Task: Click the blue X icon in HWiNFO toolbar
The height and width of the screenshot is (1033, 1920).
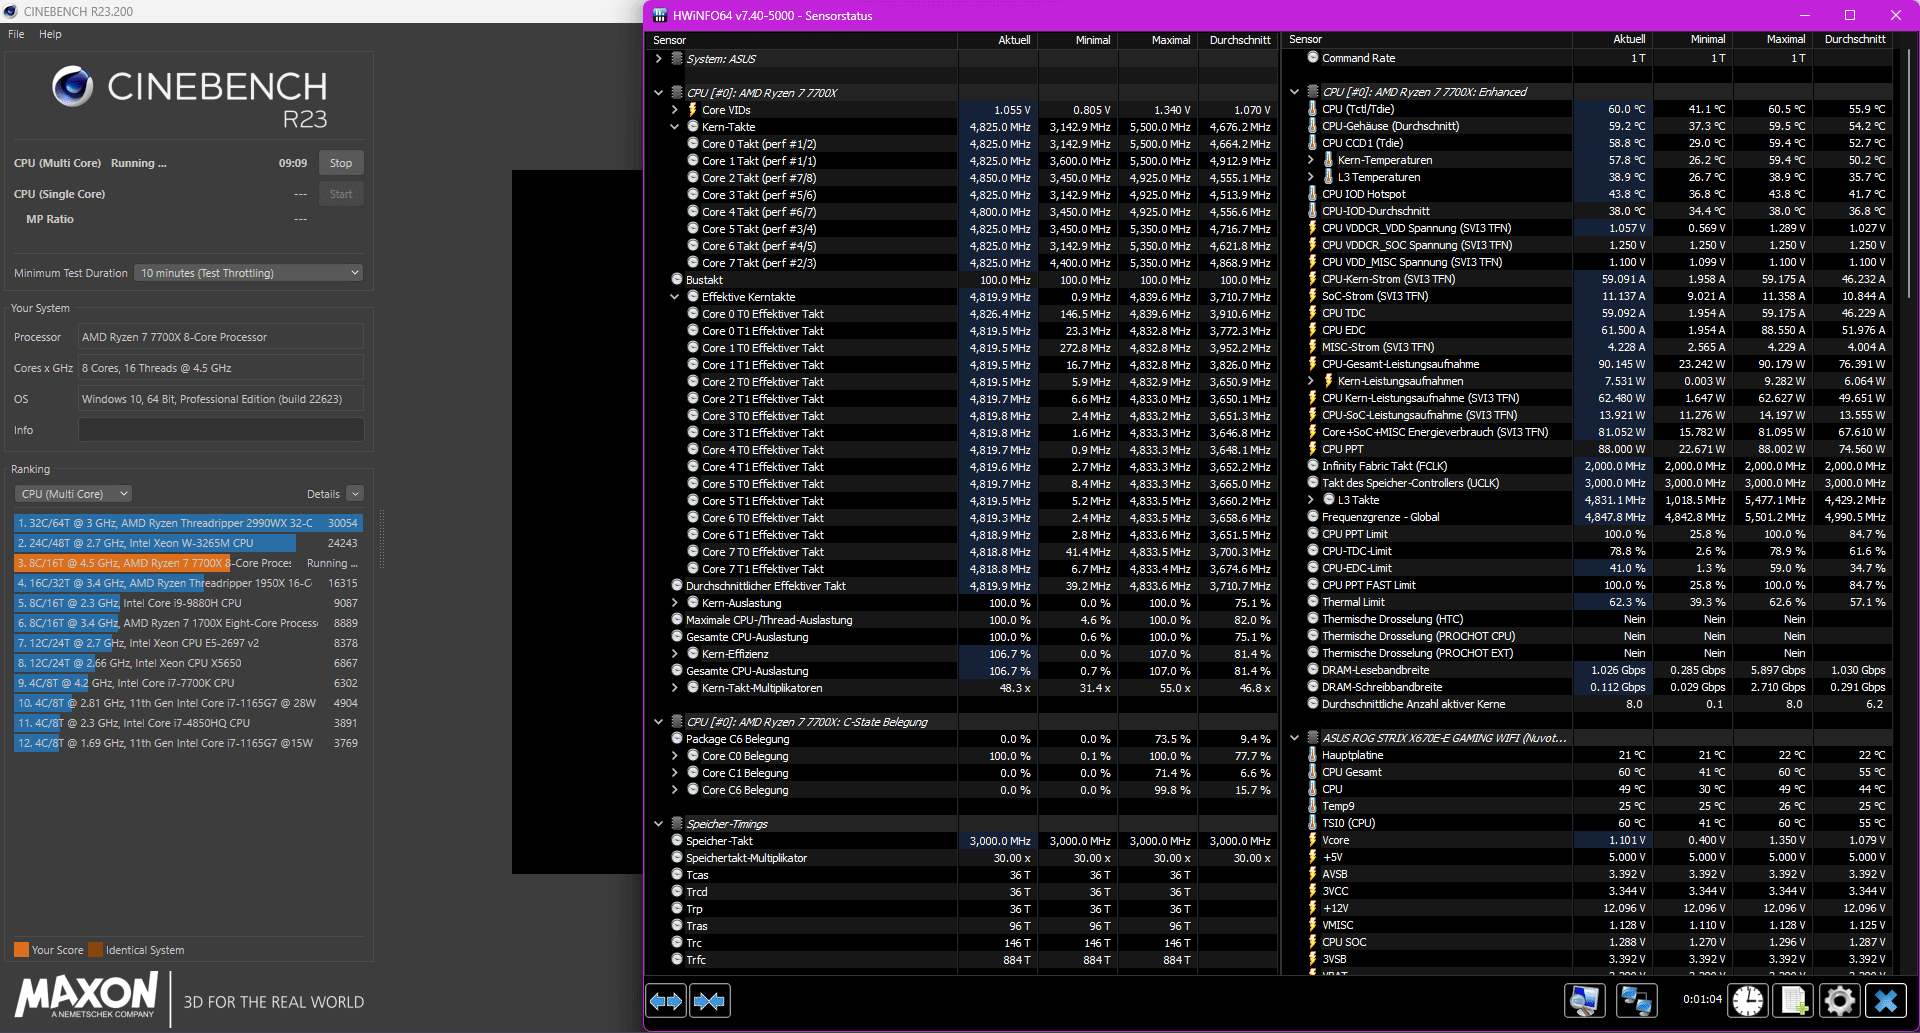Action: pos(1886,1000)
